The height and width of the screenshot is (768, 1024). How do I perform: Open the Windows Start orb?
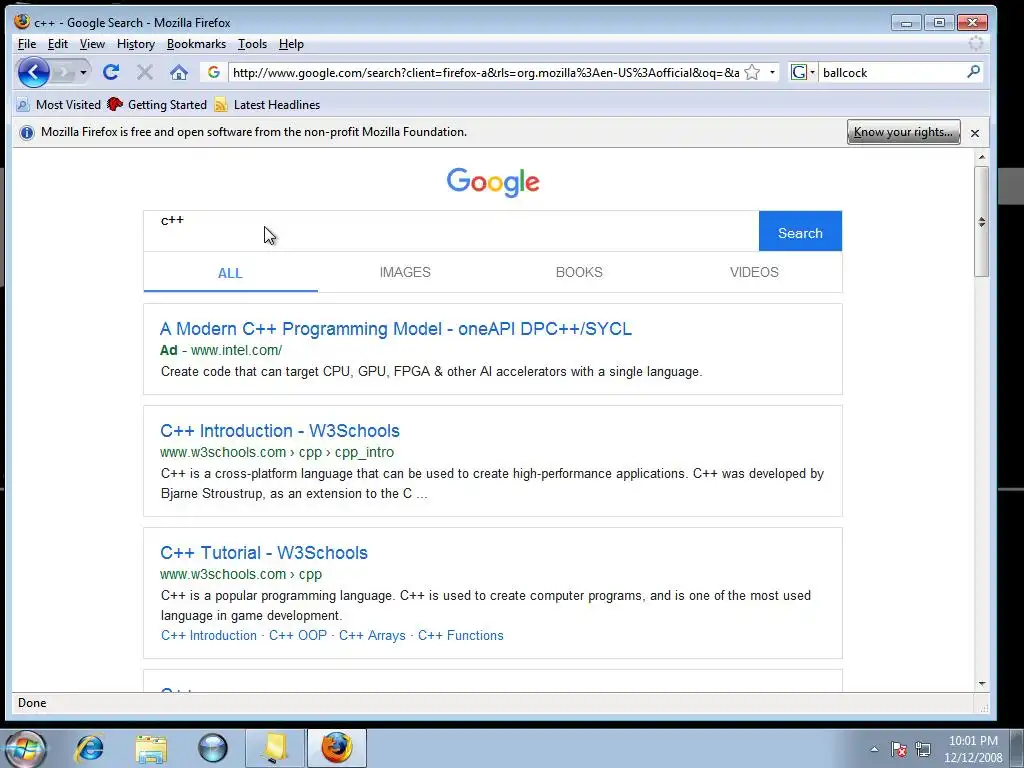click(x=24, y=748)
